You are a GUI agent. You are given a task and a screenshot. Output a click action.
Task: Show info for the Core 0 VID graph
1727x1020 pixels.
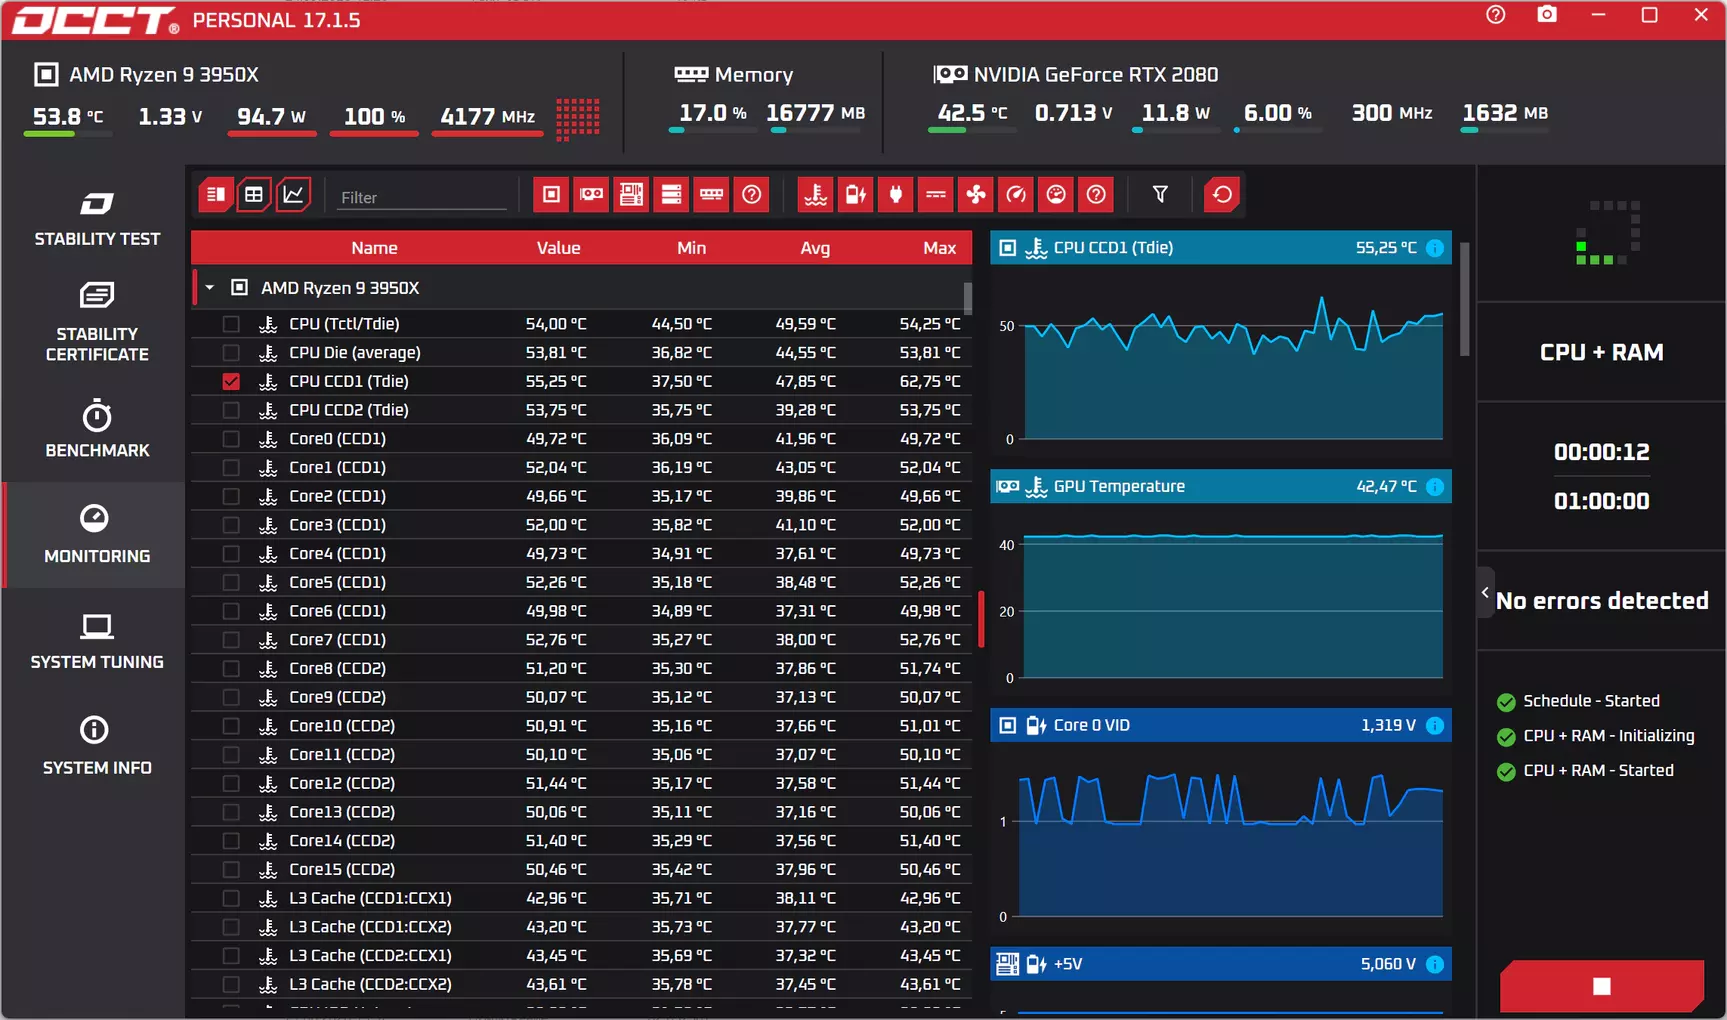1435,726
